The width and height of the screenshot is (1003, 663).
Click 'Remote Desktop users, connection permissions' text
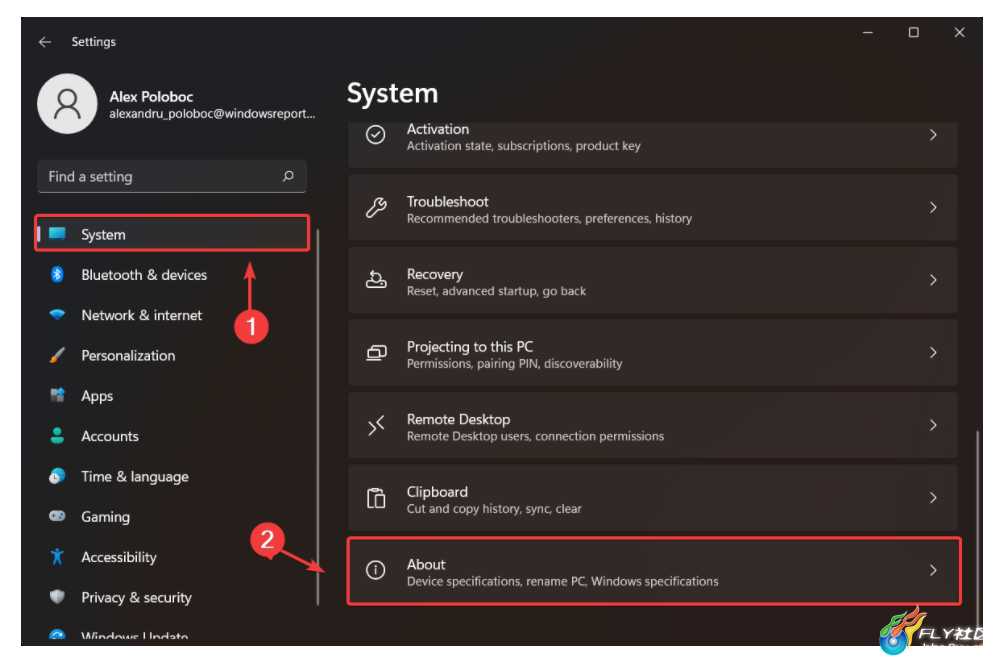535,436
